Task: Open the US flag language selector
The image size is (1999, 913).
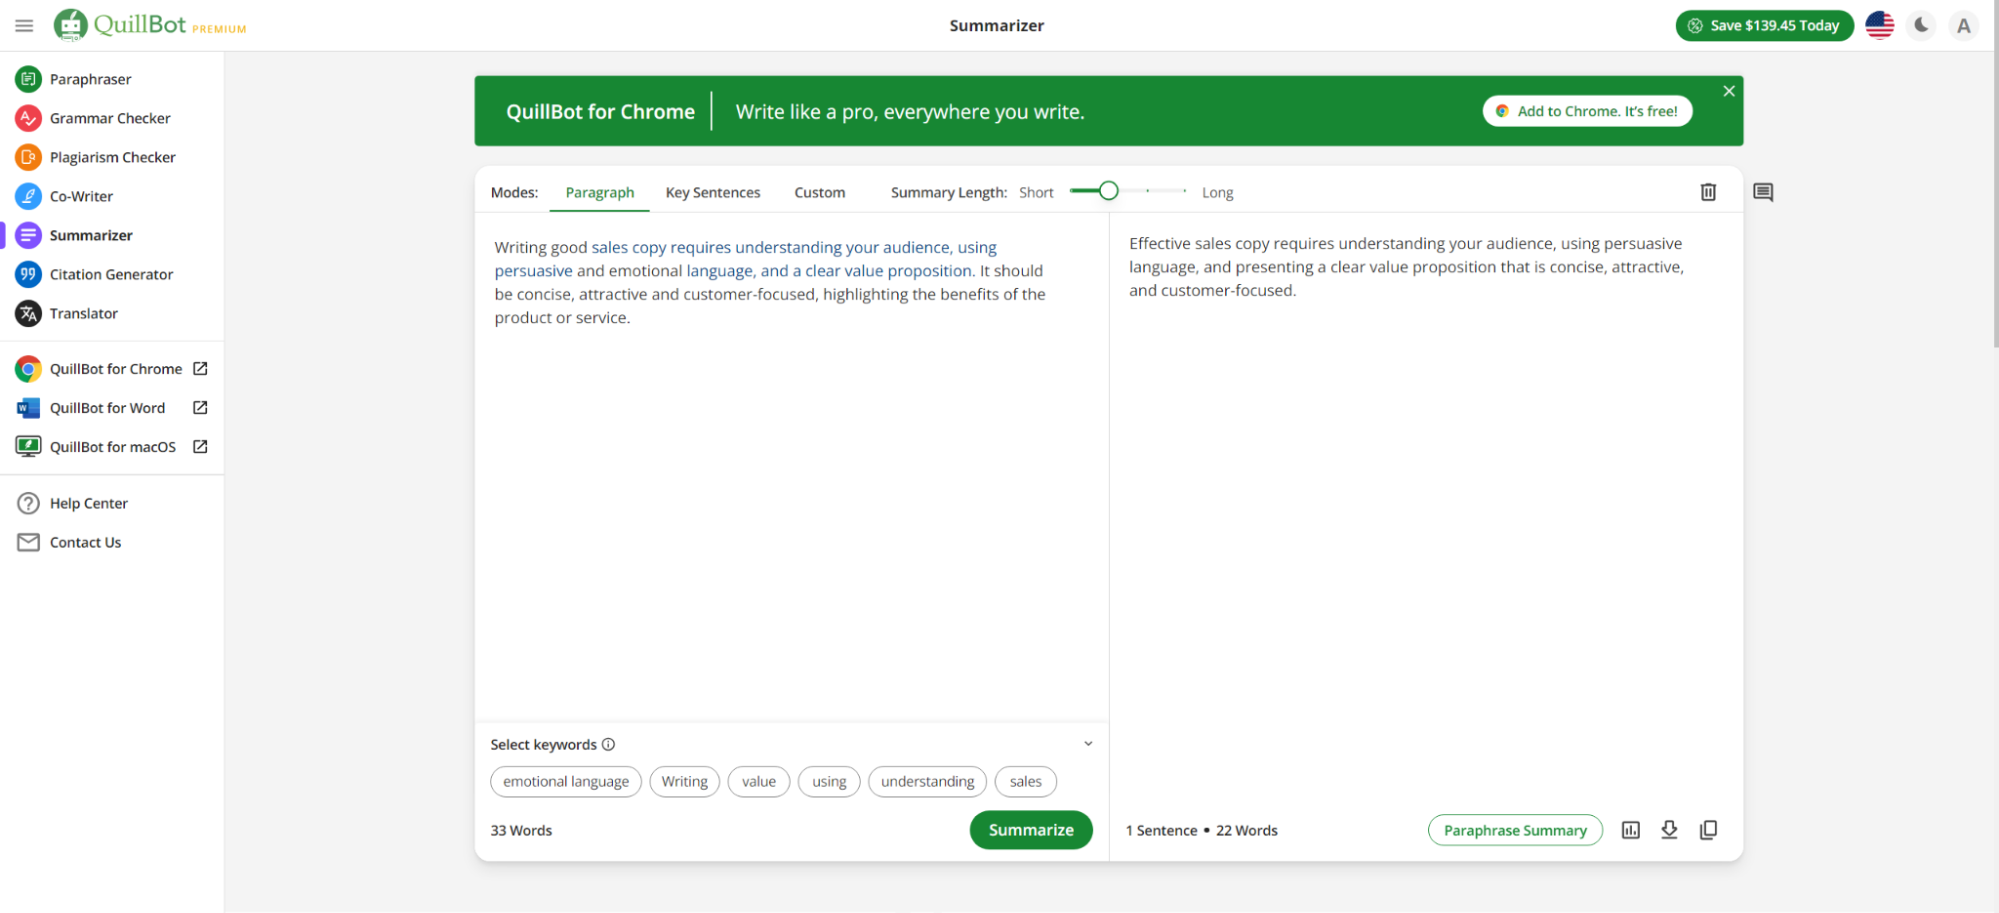Action: tap(1880, 25)
